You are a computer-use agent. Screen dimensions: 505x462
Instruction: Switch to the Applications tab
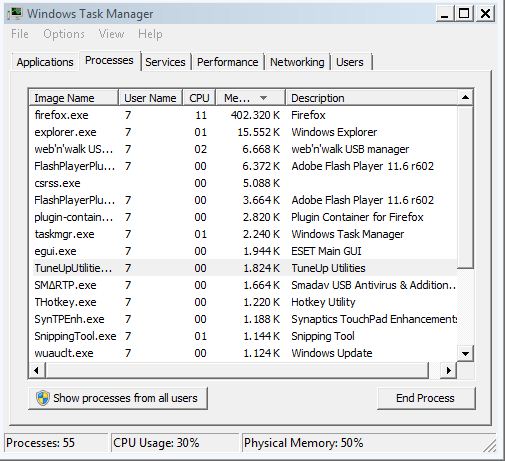(x=45, y=62)
